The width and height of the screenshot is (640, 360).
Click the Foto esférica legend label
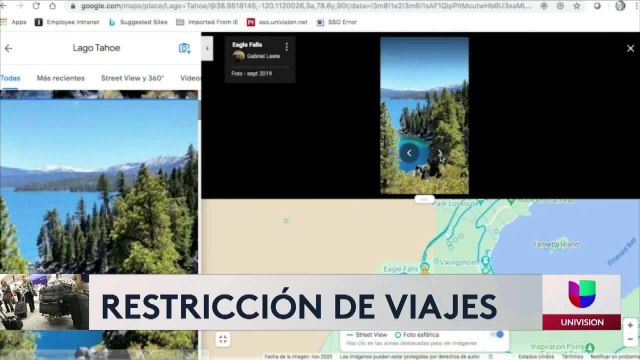point(420,335)
